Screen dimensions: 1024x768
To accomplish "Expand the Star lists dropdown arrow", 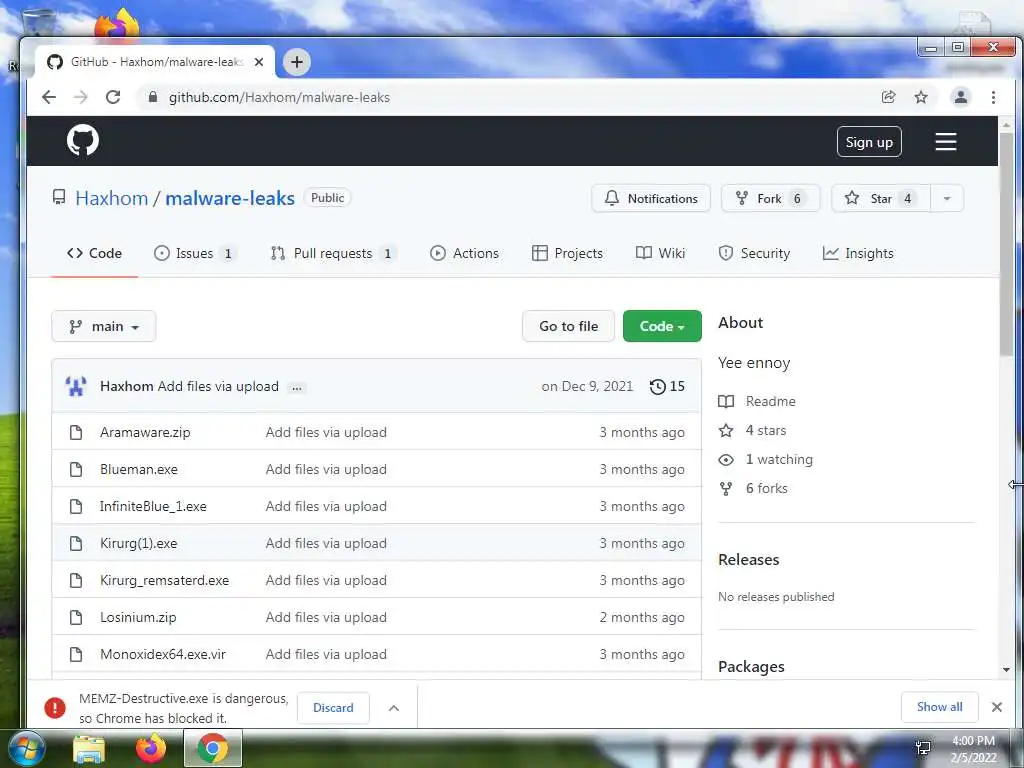I will point(947,199).
